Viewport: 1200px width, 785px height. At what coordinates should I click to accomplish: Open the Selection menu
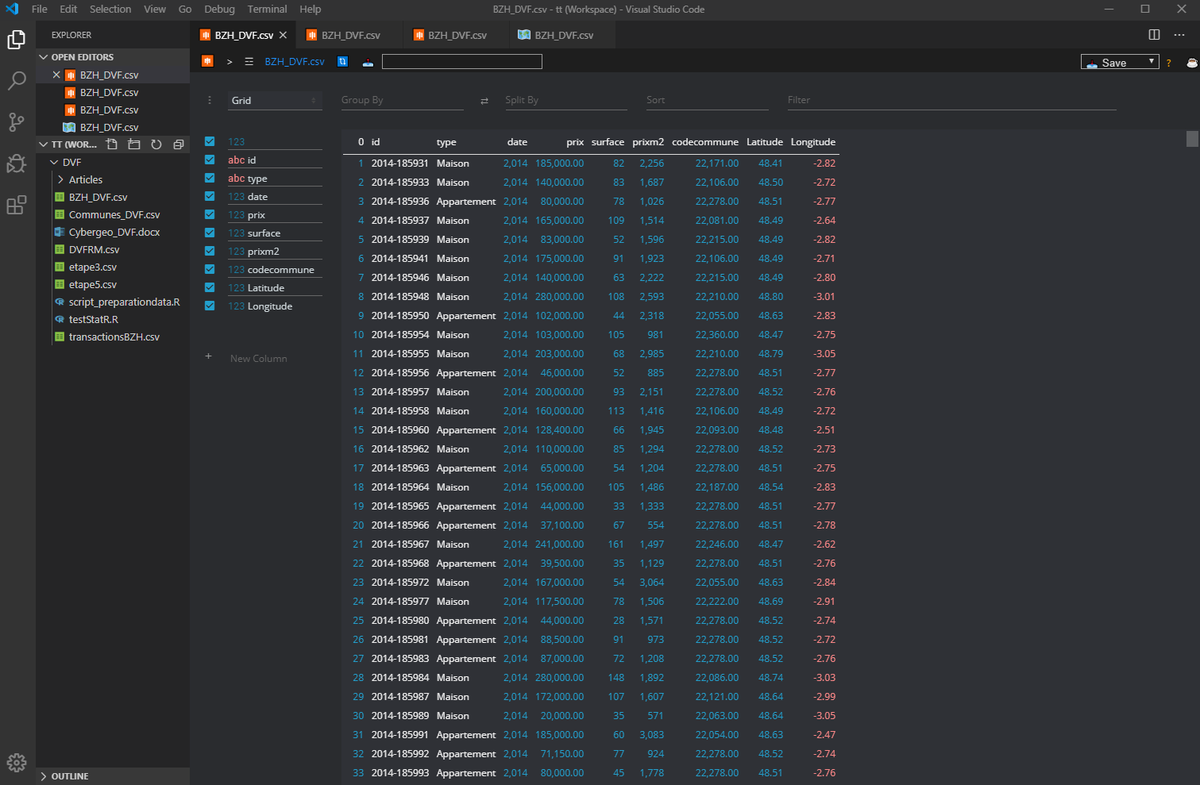tap(110, 9)
